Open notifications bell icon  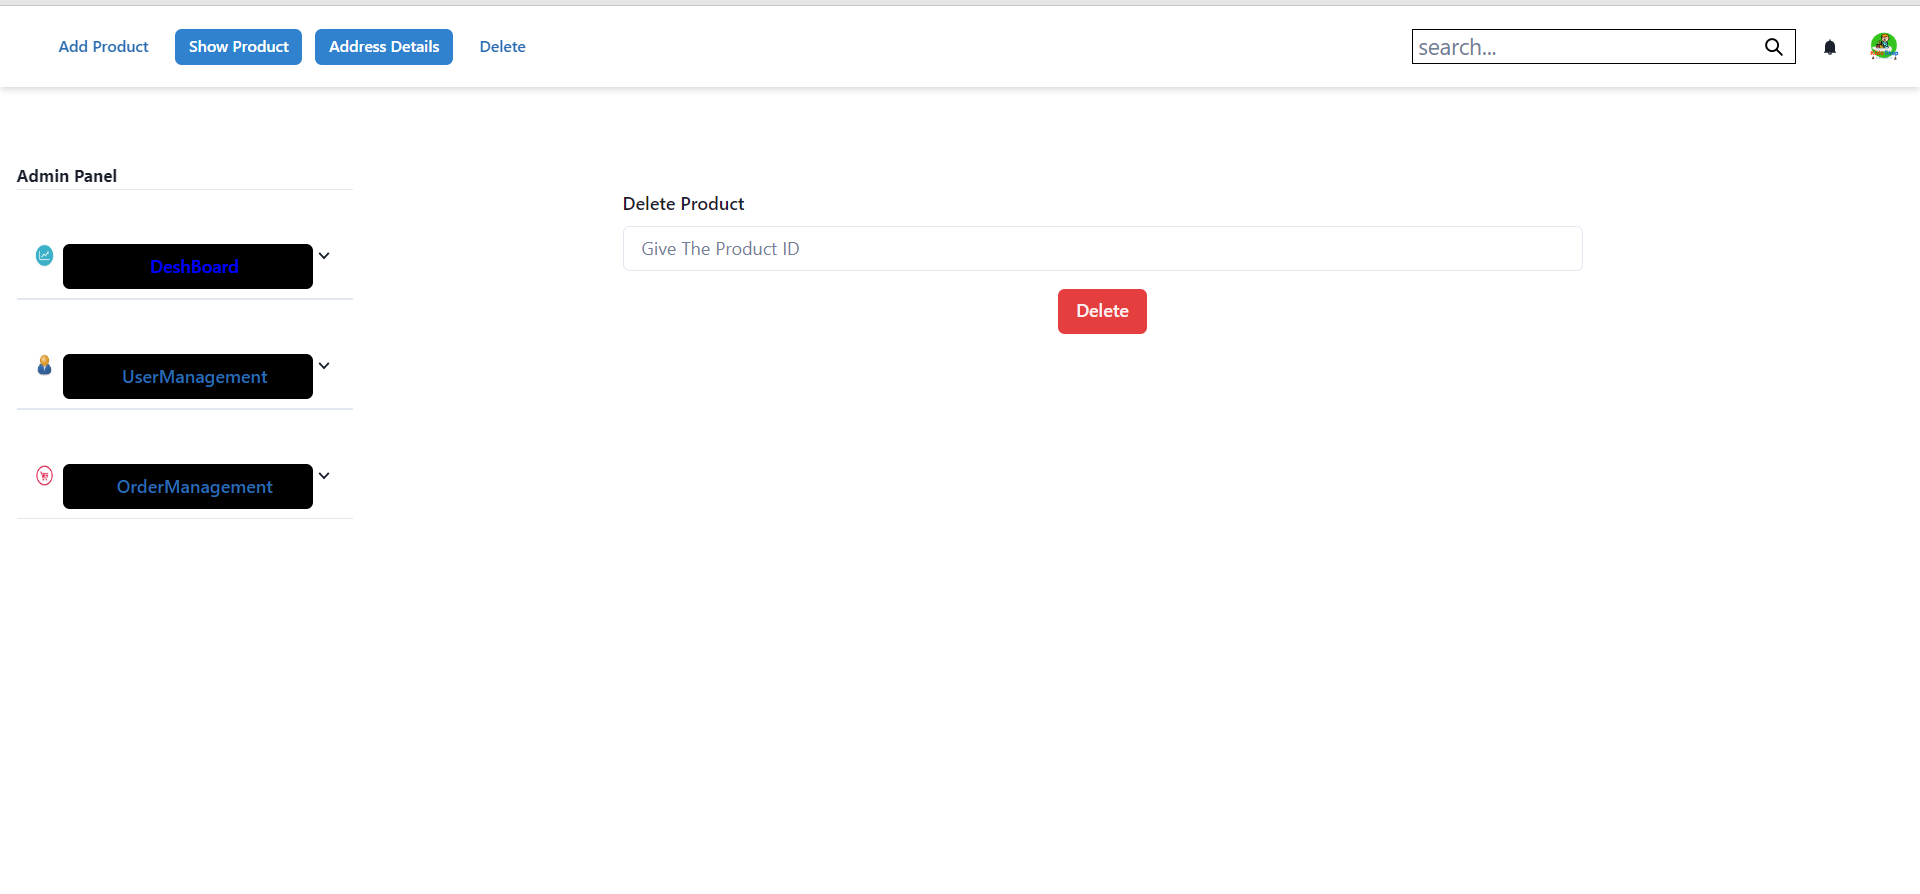[1829, 47]
